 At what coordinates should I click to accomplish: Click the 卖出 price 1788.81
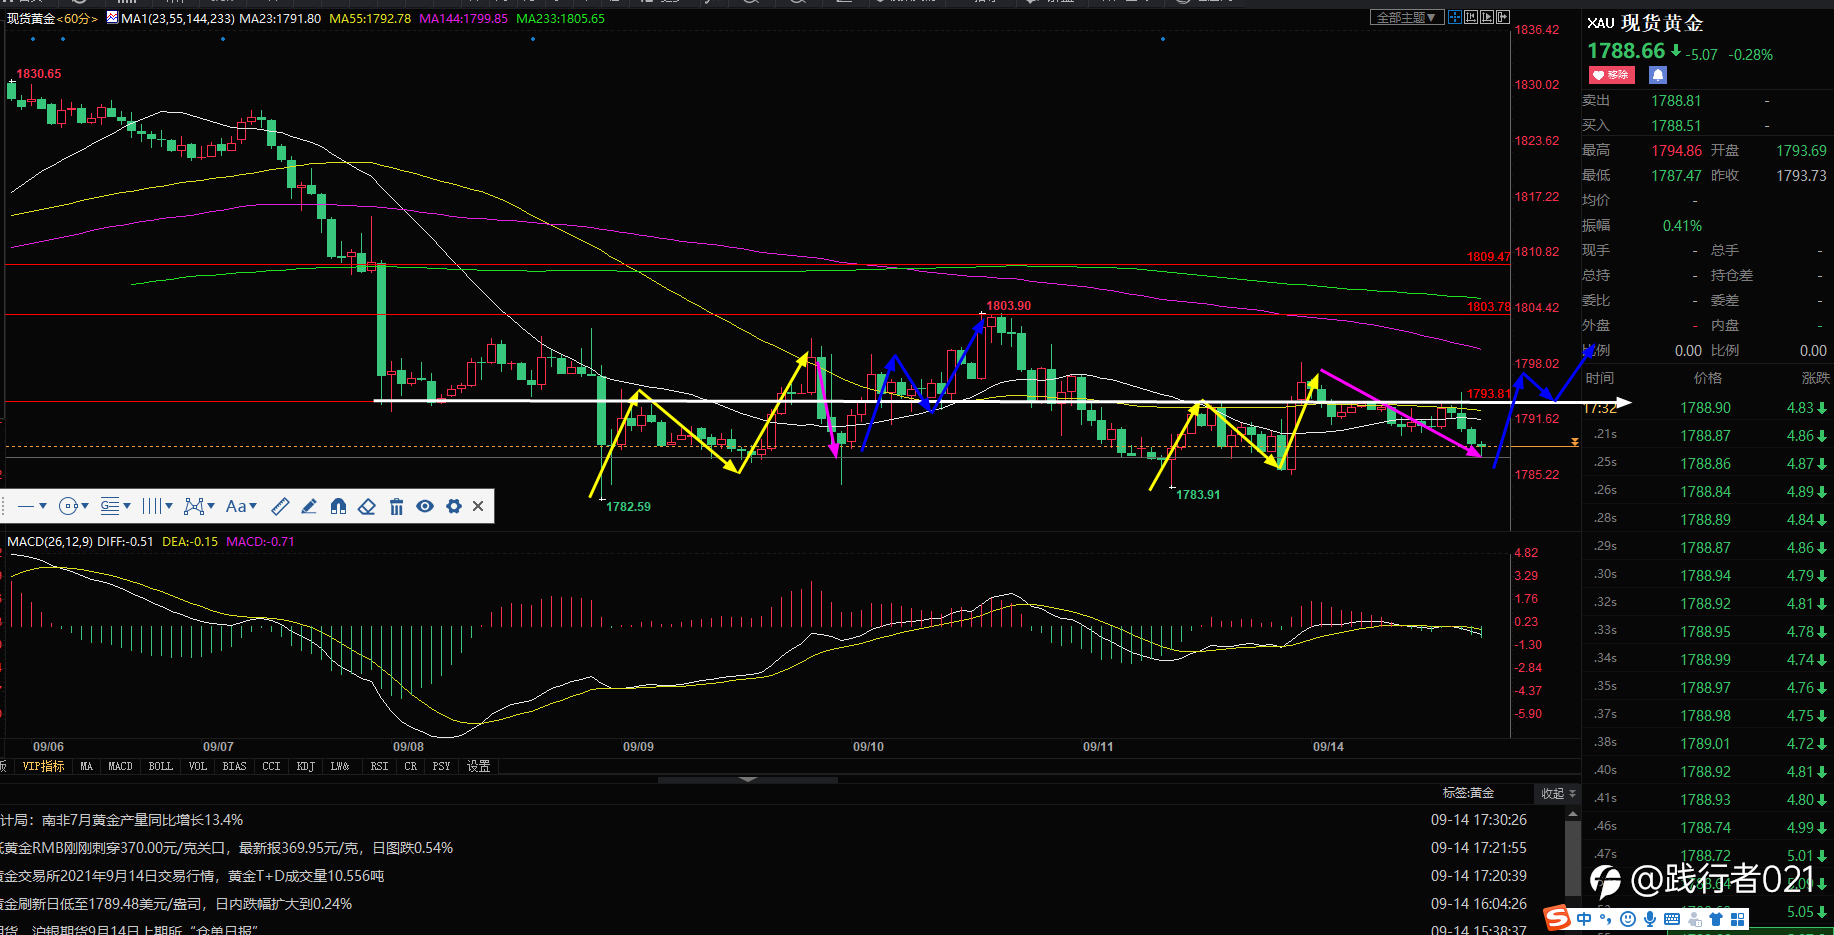[x=1676, y=101]
